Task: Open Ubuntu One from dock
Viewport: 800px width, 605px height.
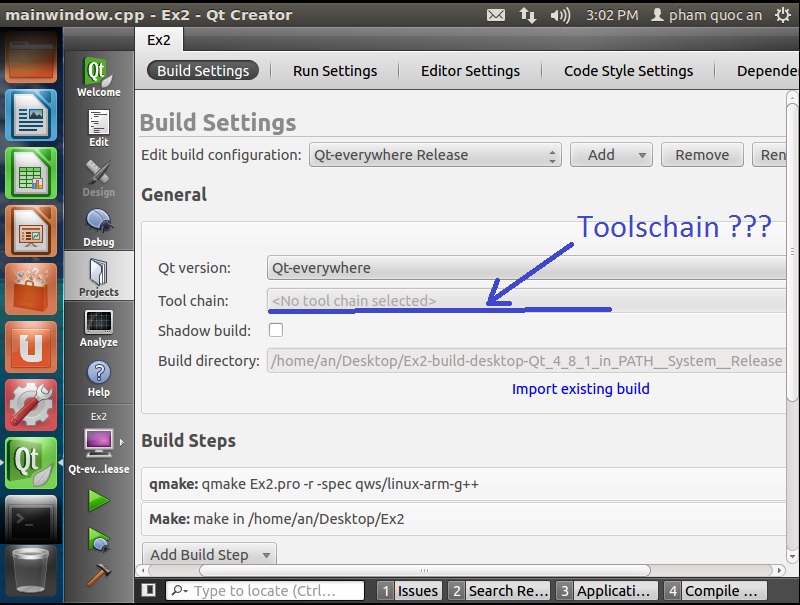Action: click(31, 347)
